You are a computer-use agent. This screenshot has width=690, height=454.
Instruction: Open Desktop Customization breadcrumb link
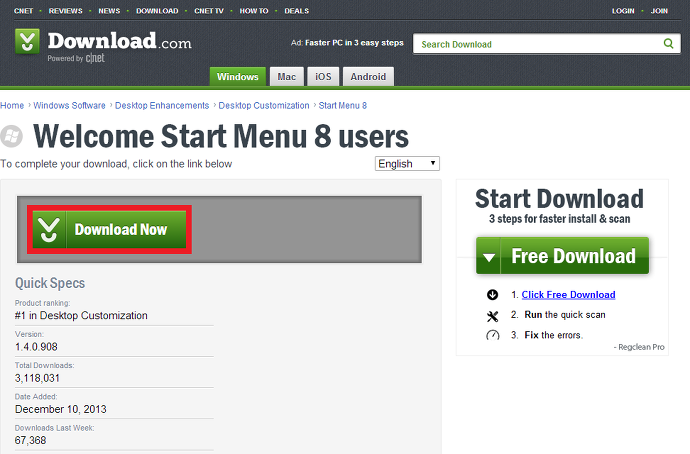[264, 106]
